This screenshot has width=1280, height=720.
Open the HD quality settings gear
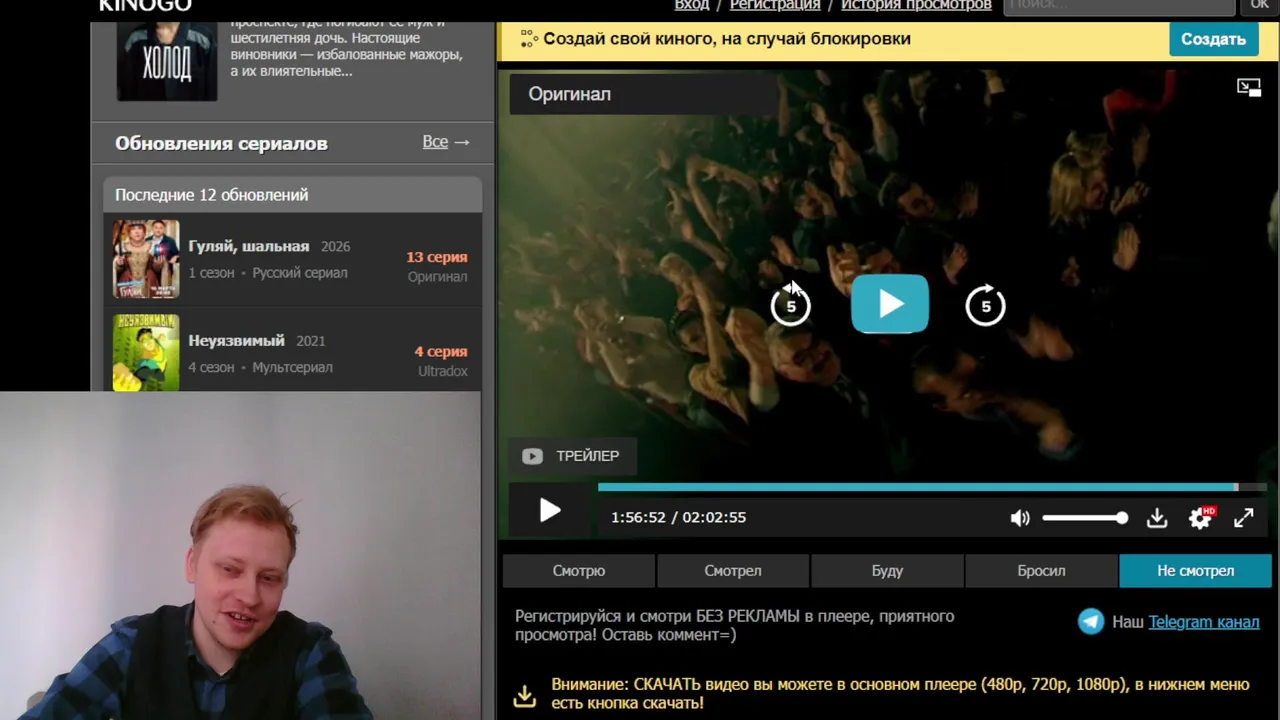pyautogui.click(x=1200, y=517)
